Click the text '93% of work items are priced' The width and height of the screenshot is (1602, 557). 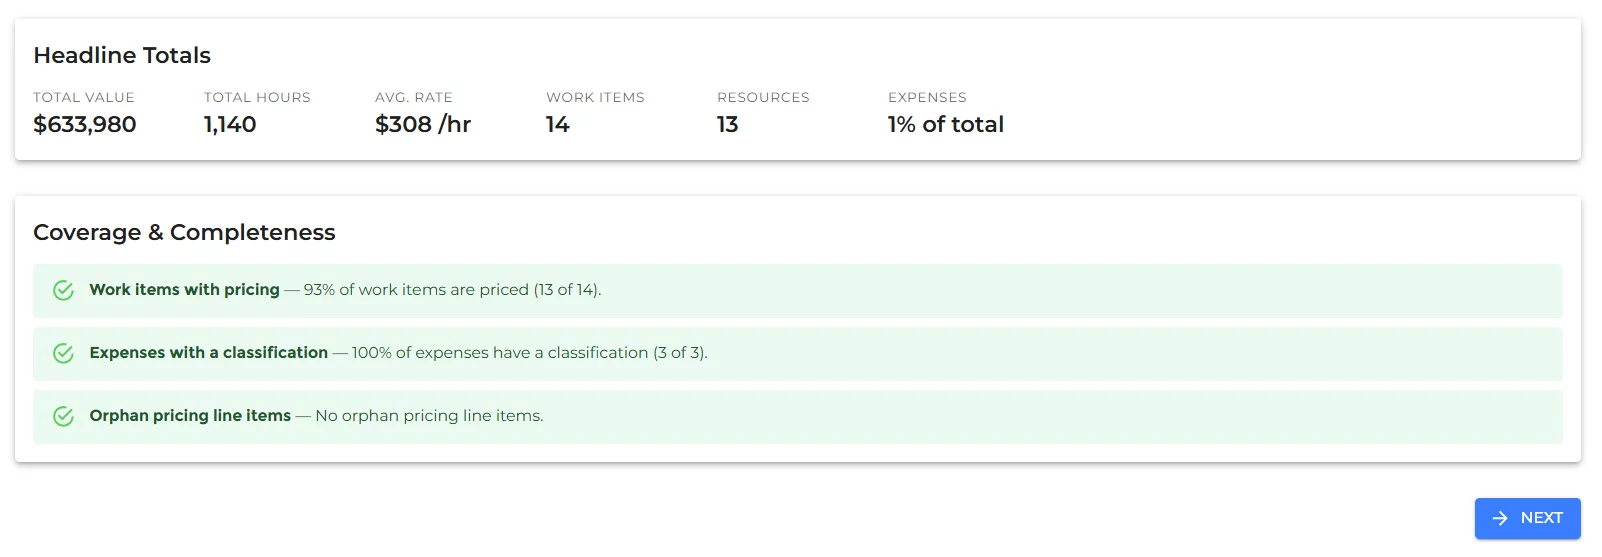[416, 290]
